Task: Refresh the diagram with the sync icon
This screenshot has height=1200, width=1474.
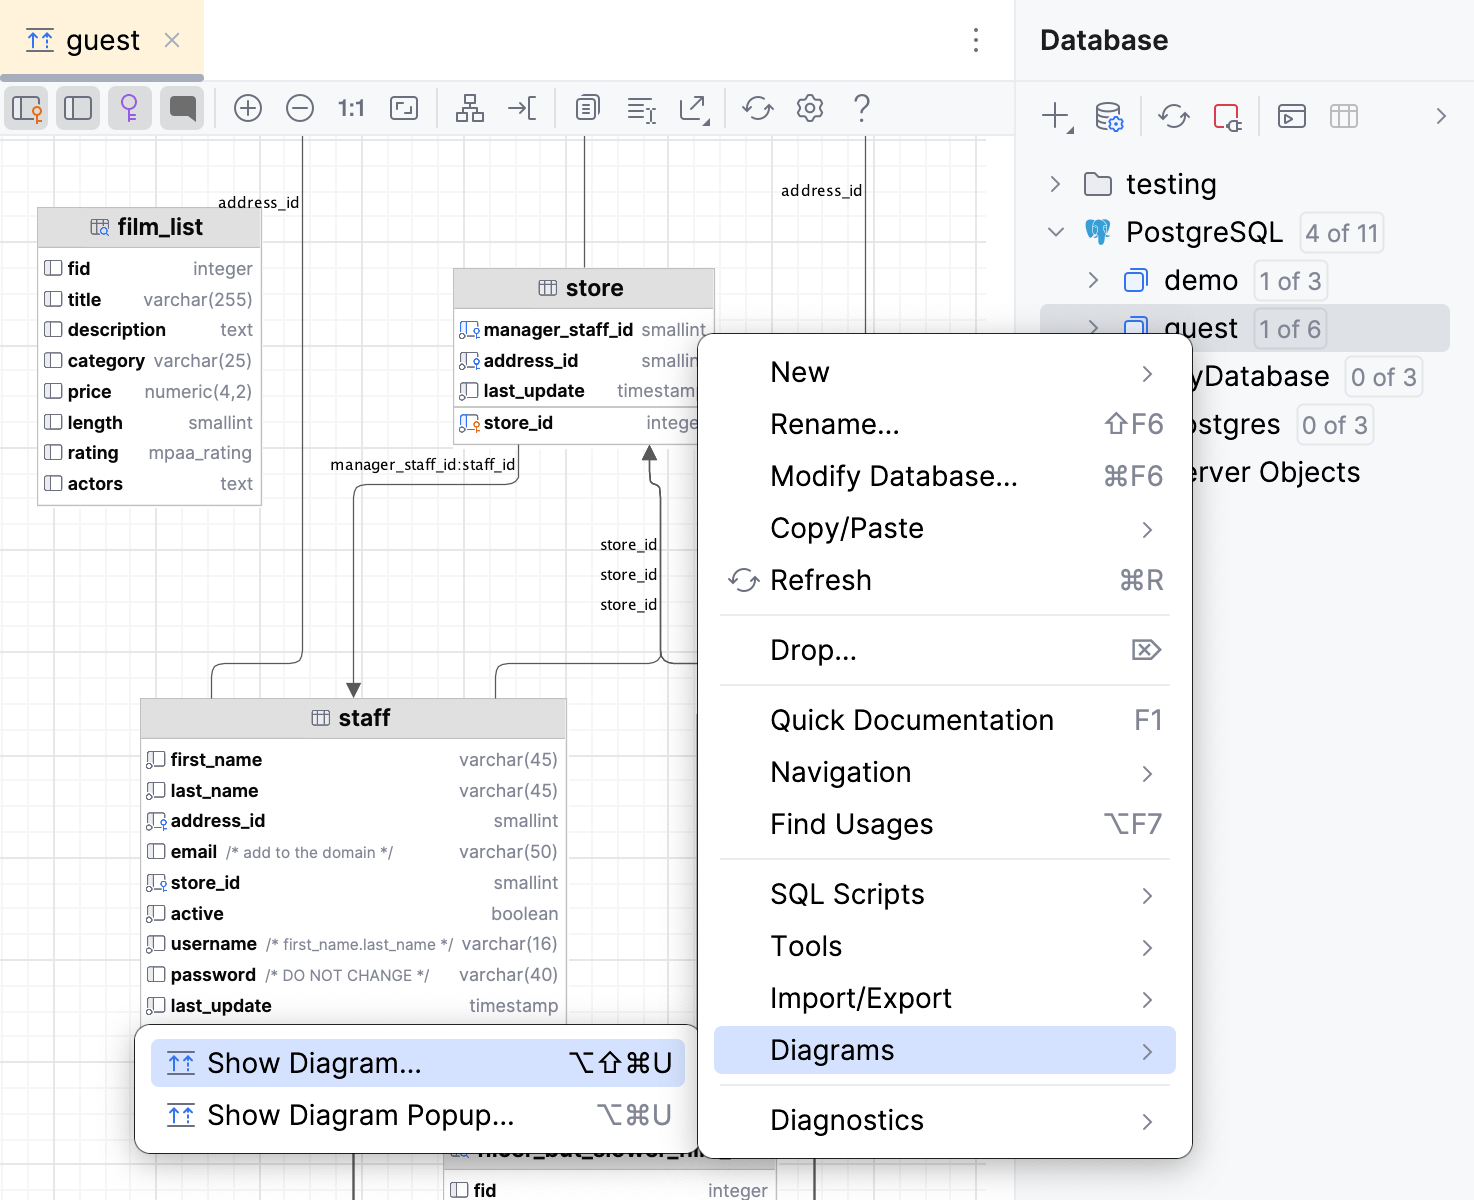Action: [x=757, y=108]
